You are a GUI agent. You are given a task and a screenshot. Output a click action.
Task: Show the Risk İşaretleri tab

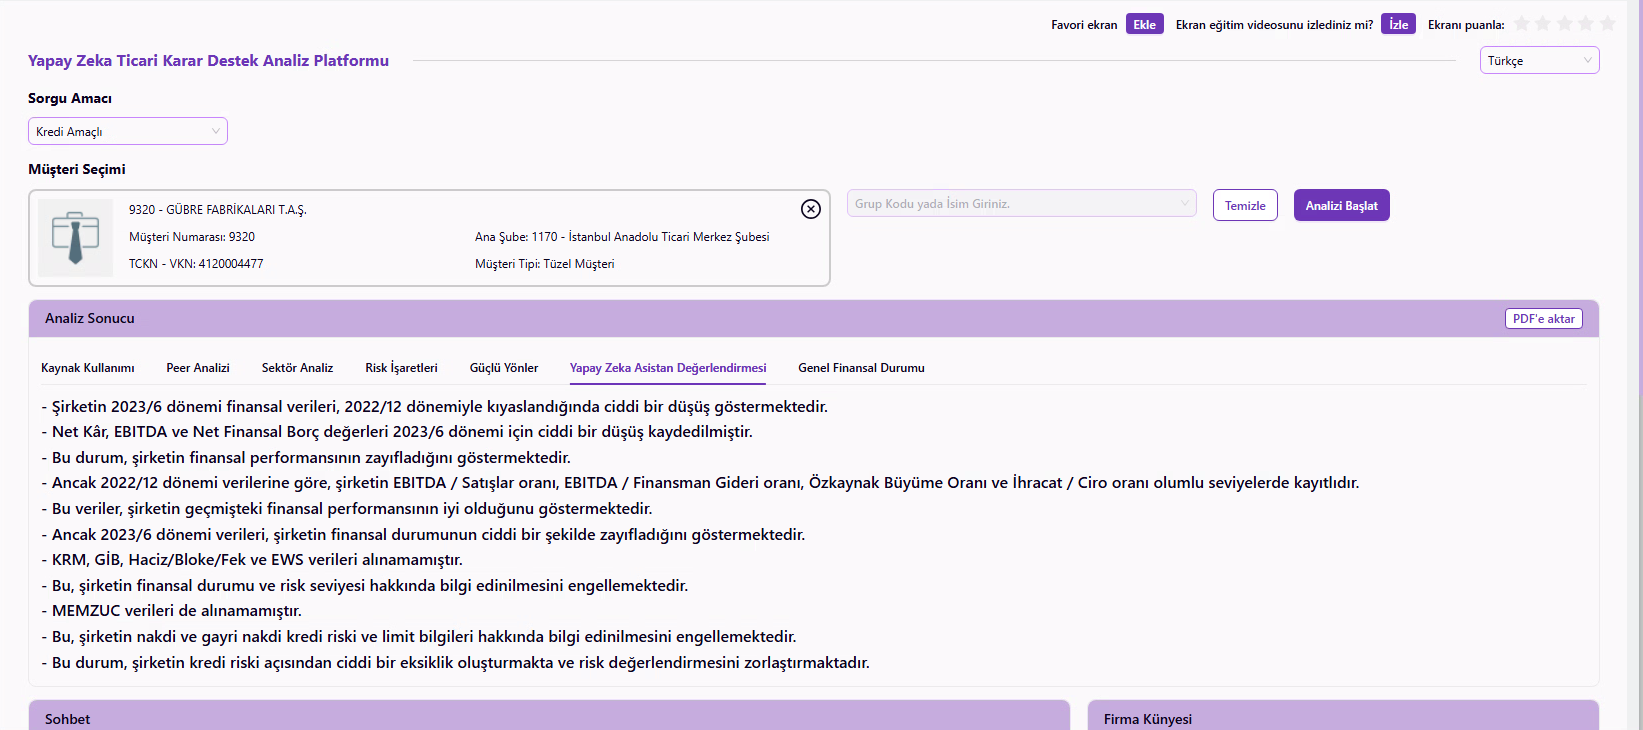[x=401, y=368]
